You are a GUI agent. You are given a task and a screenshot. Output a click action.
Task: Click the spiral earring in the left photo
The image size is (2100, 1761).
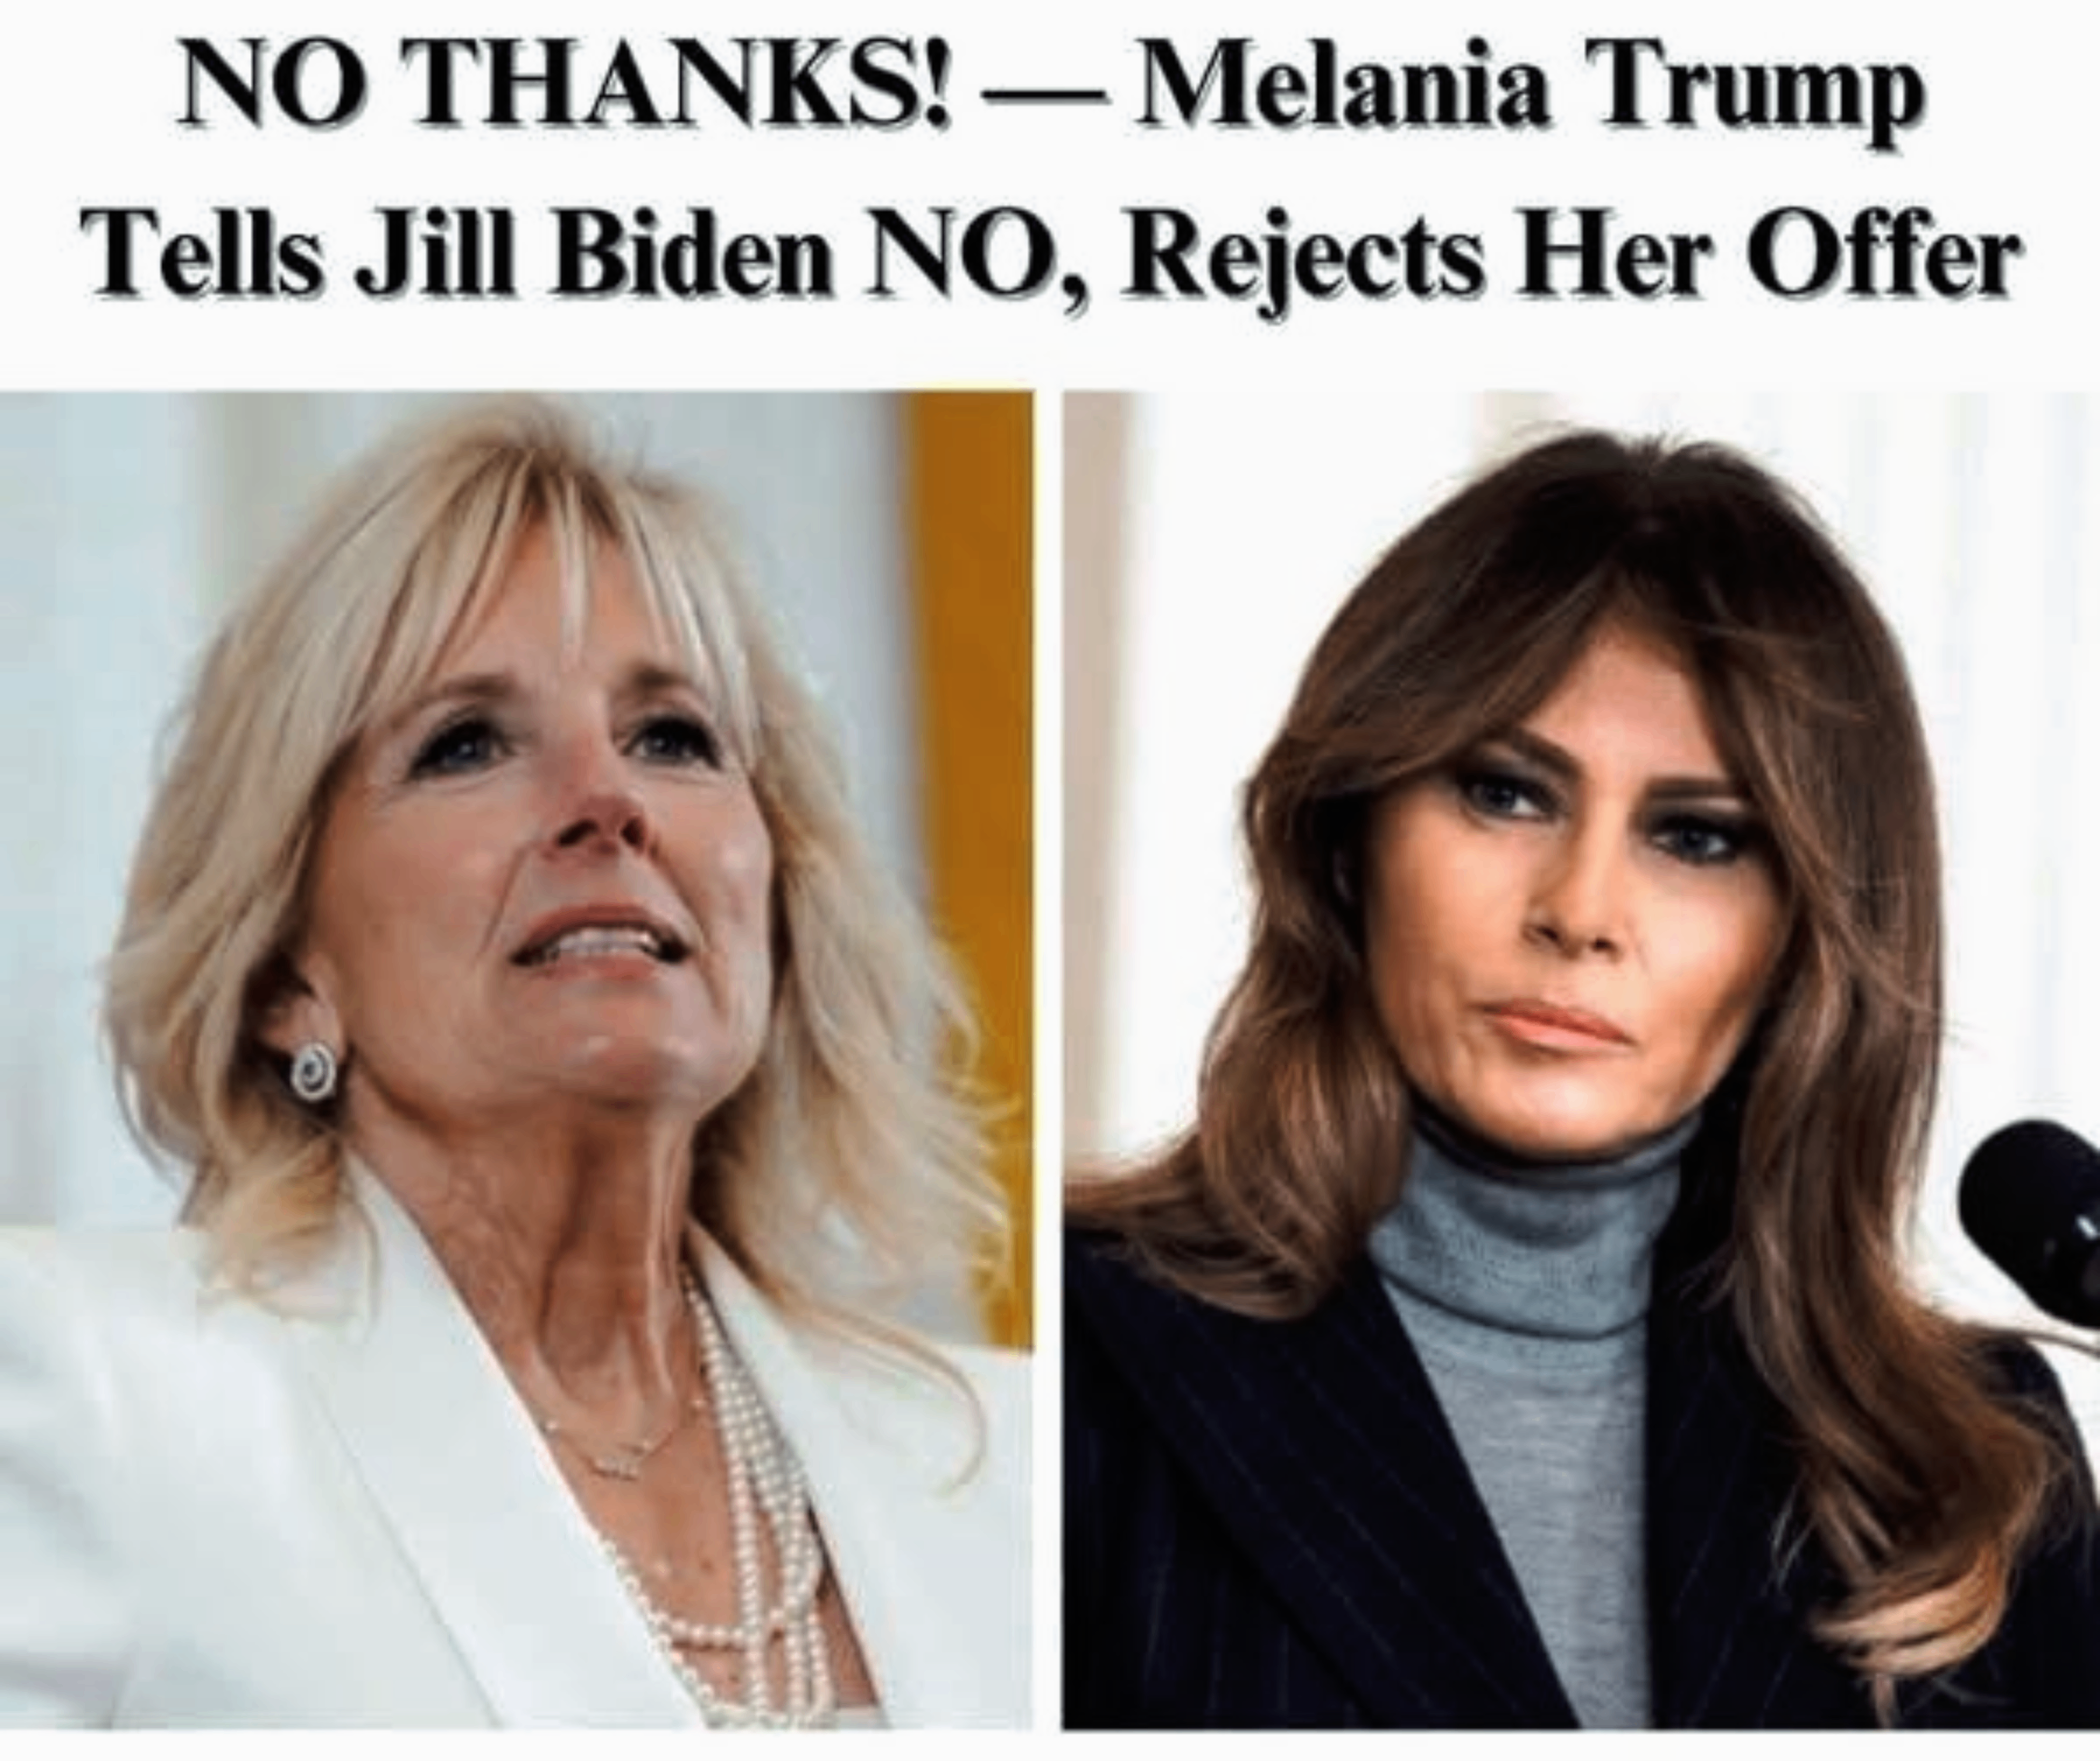(x=315, y=1070)
